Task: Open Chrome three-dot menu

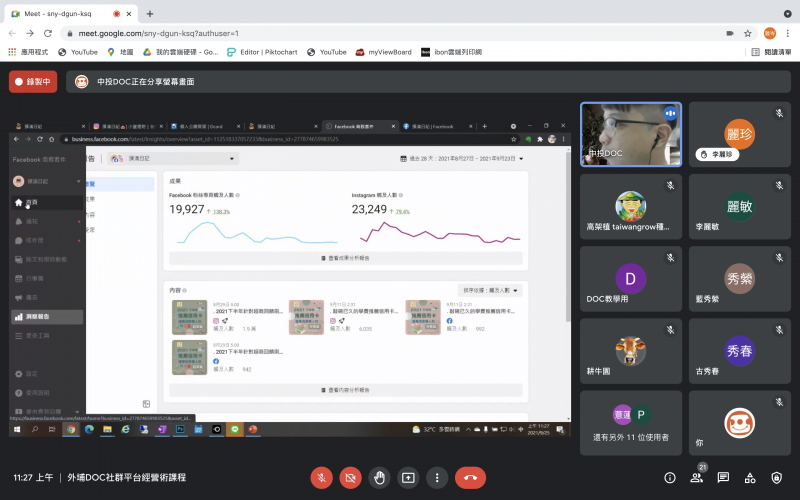Action: pyautogui.click(x=788, y=33)
